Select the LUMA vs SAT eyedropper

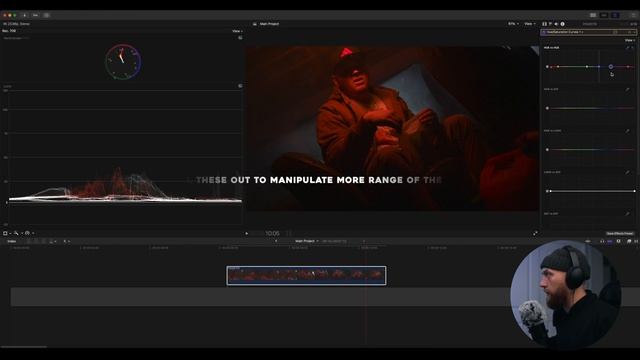(x=628, y=172)
